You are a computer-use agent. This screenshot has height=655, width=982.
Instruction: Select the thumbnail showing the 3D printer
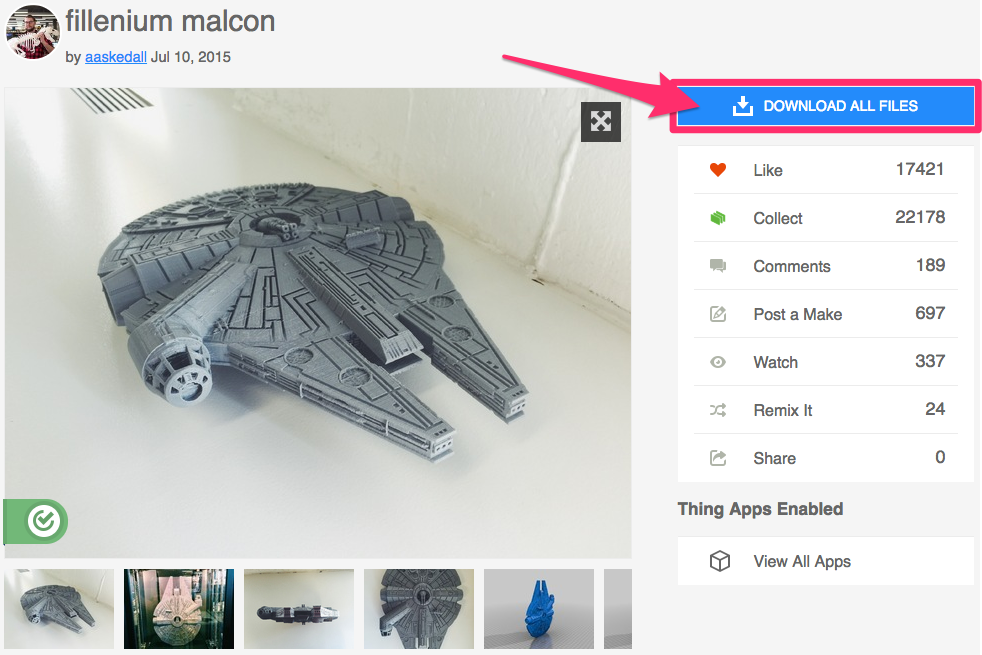point(179,609)
